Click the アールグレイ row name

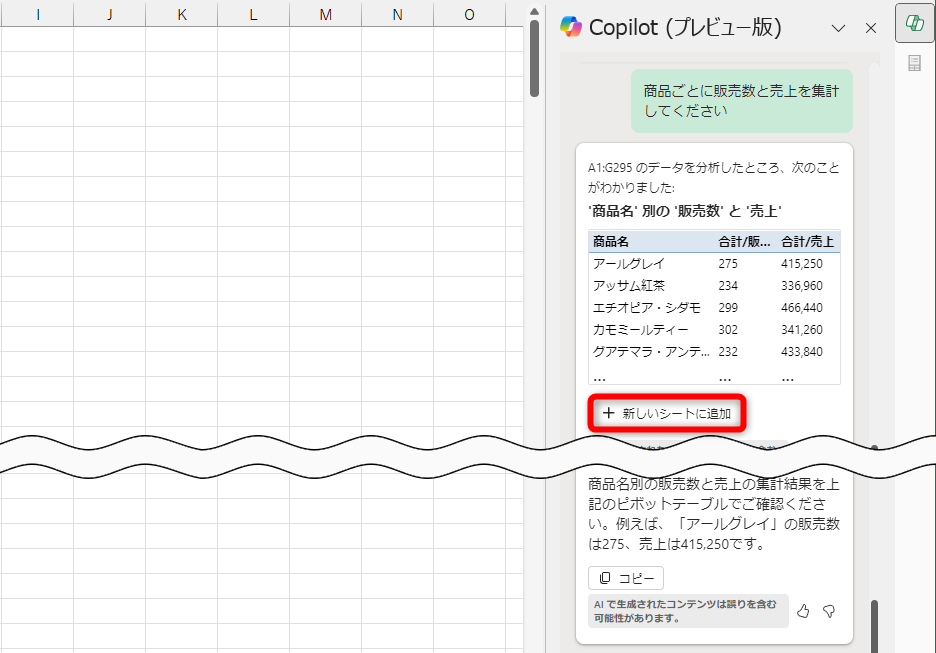point(629,263)
